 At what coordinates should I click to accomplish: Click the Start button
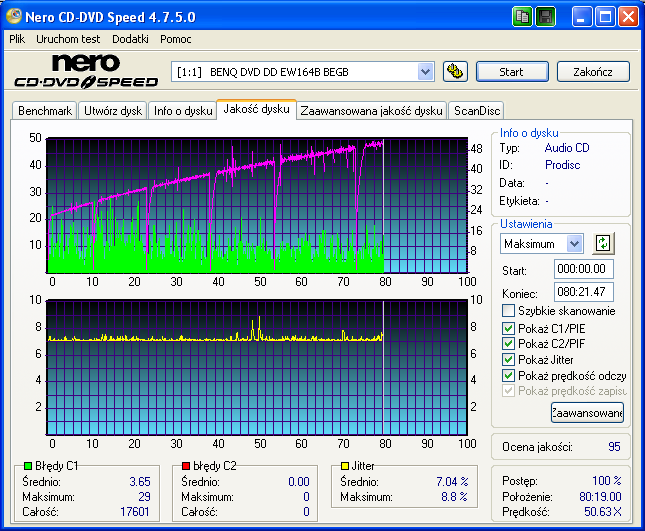click(x=512, y=72)
